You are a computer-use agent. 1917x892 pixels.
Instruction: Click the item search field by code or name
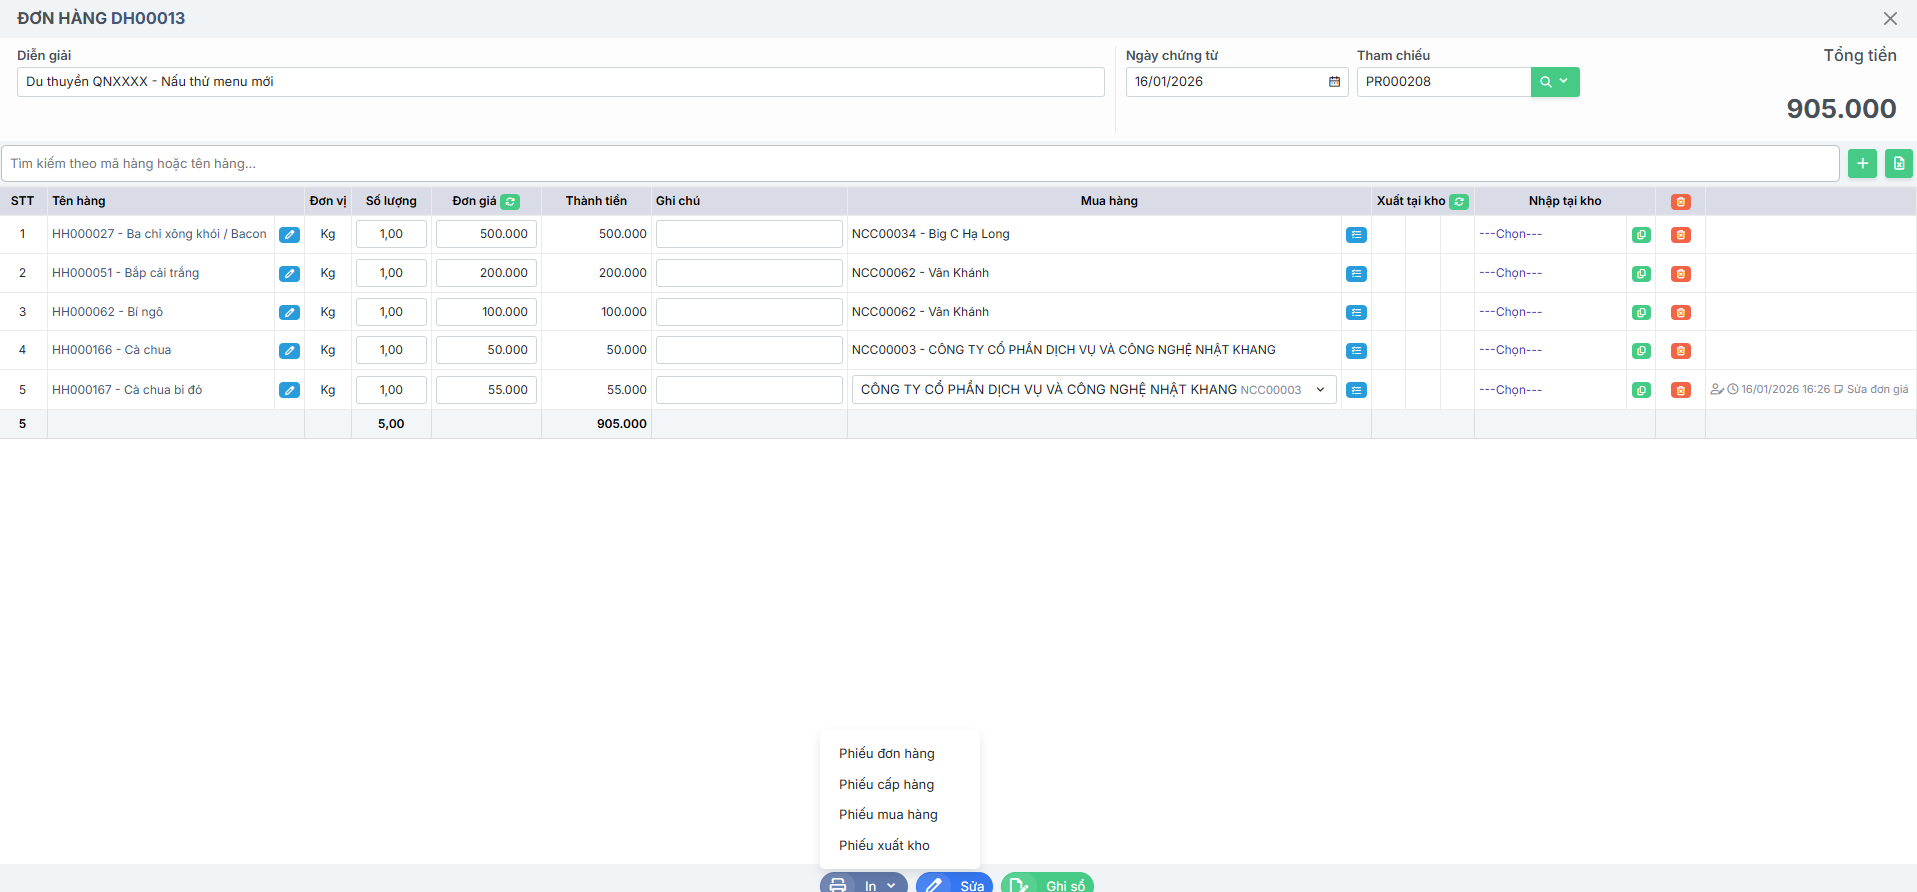point(920,163)
